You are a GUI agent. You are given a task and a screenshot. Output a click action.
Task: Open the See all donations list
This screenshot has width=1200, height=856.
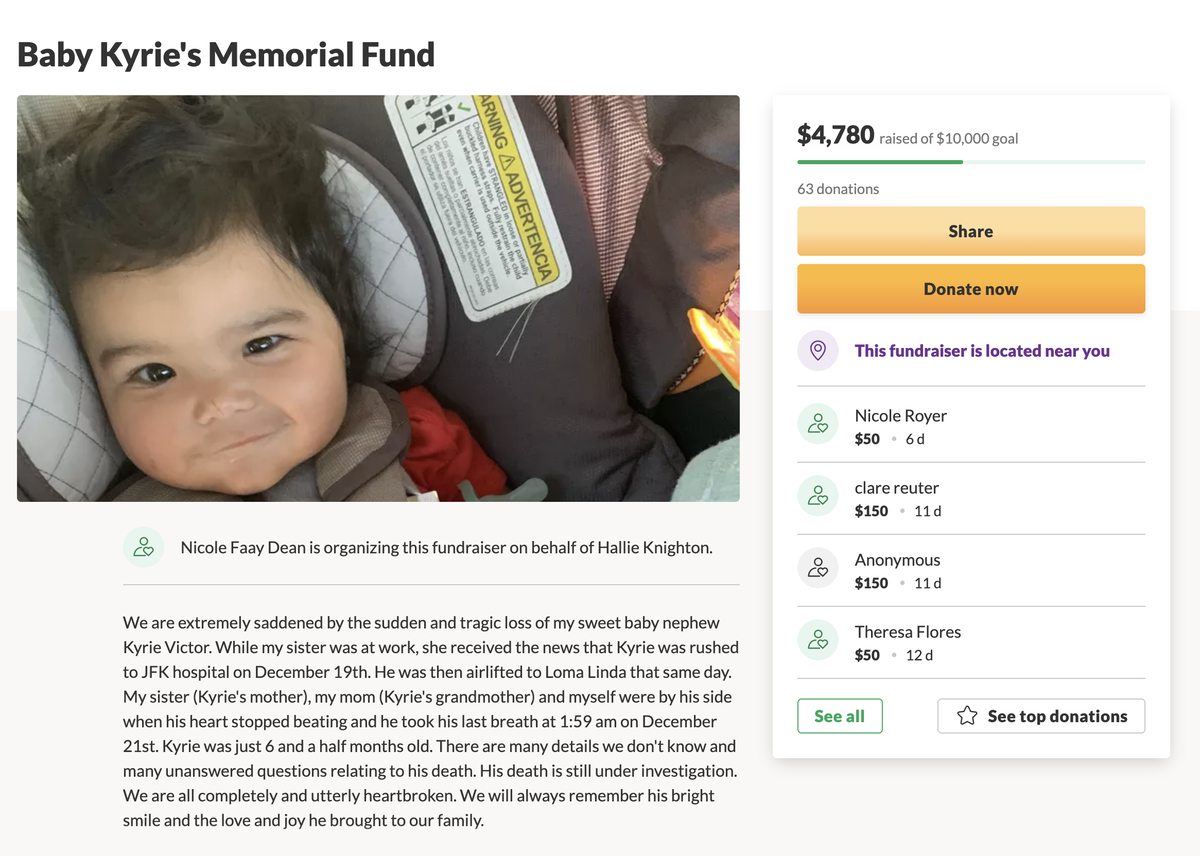[x=839, y=716]
